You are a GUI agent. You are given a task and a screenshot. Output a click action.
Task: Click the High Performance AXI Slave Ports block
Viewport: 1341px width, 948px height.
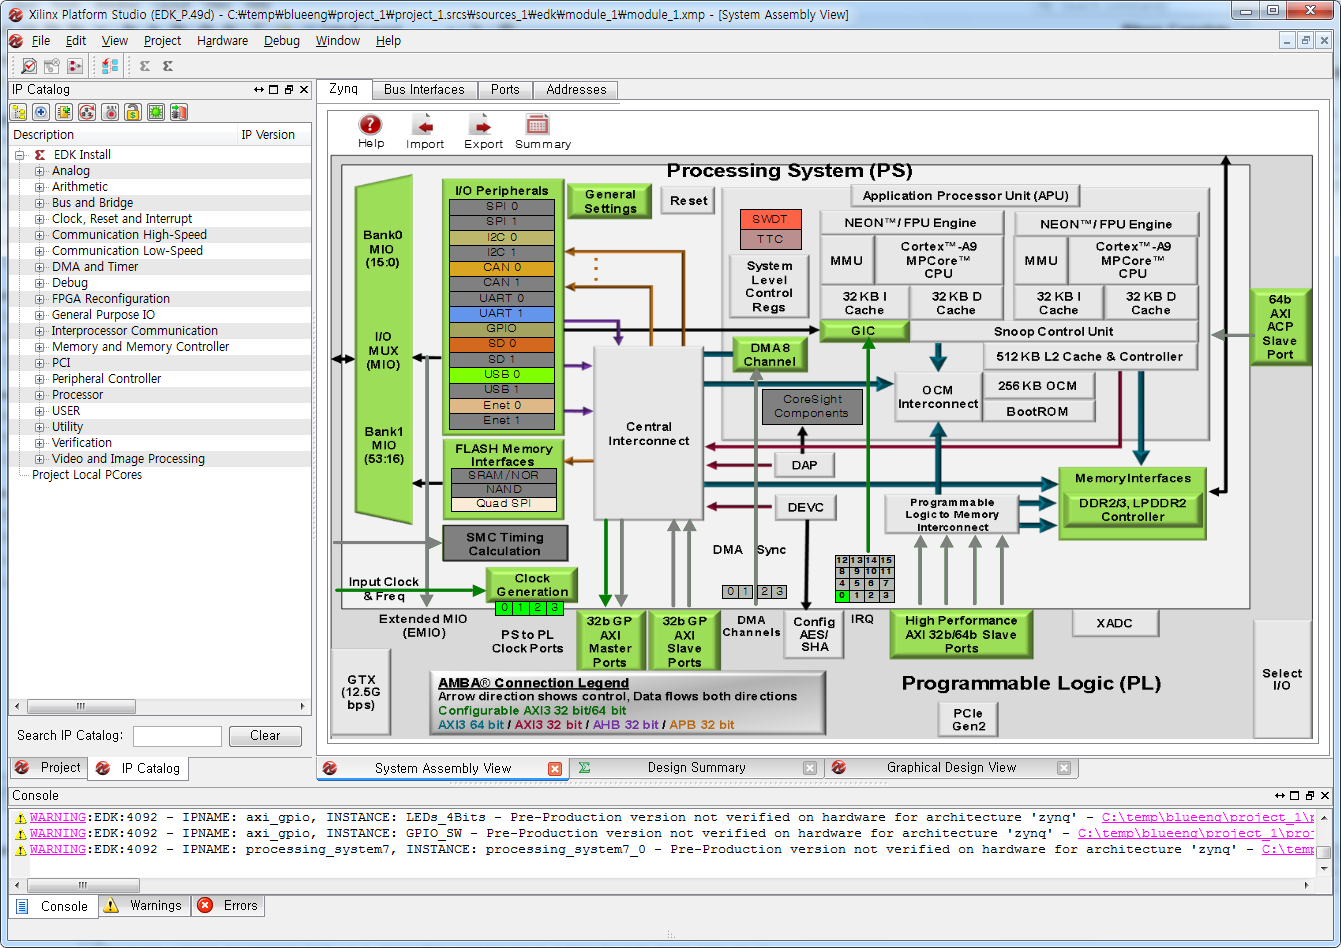coord(961,634)
